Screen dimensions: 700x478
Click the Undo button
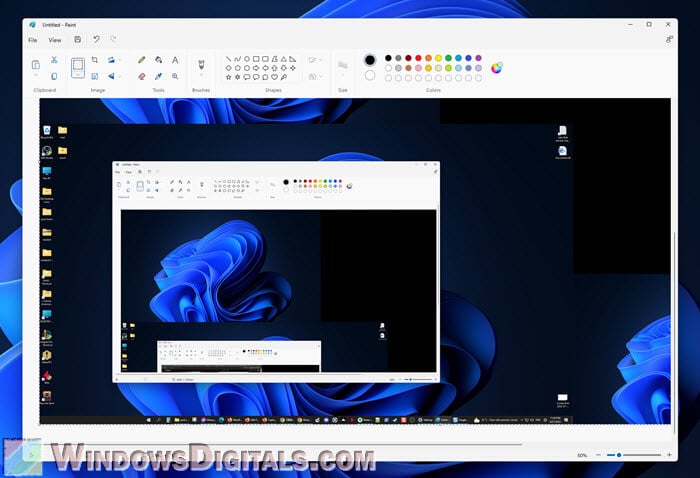coord(96,39)
